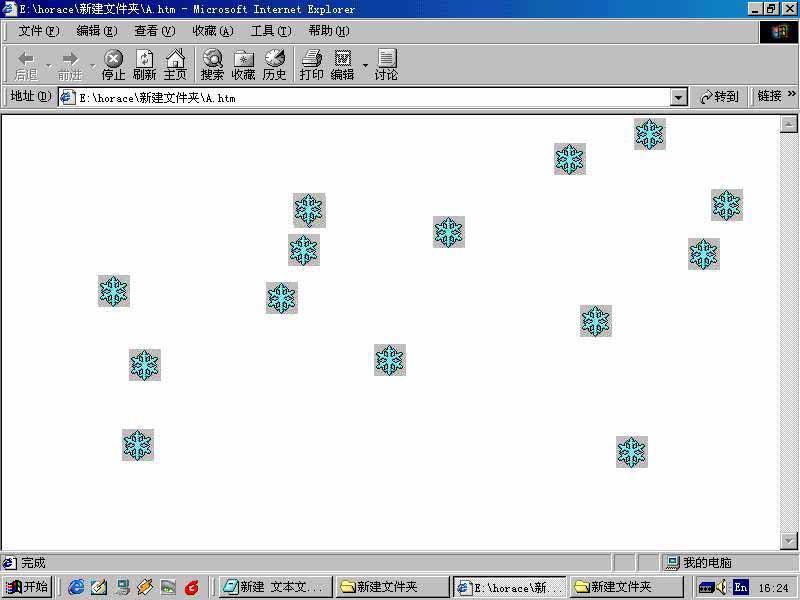
Task: Go to the home page (主页)
Action: point(175,65)
